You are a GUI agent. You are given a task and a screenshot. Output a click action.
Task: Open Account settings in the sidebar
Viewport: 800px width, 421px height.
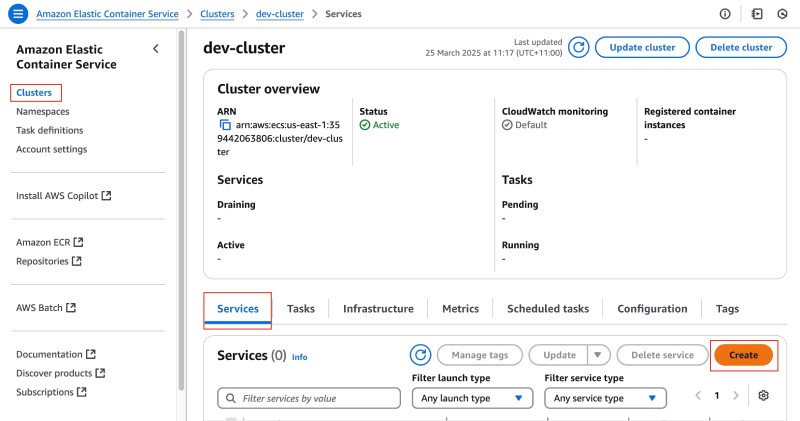point(52,149)
